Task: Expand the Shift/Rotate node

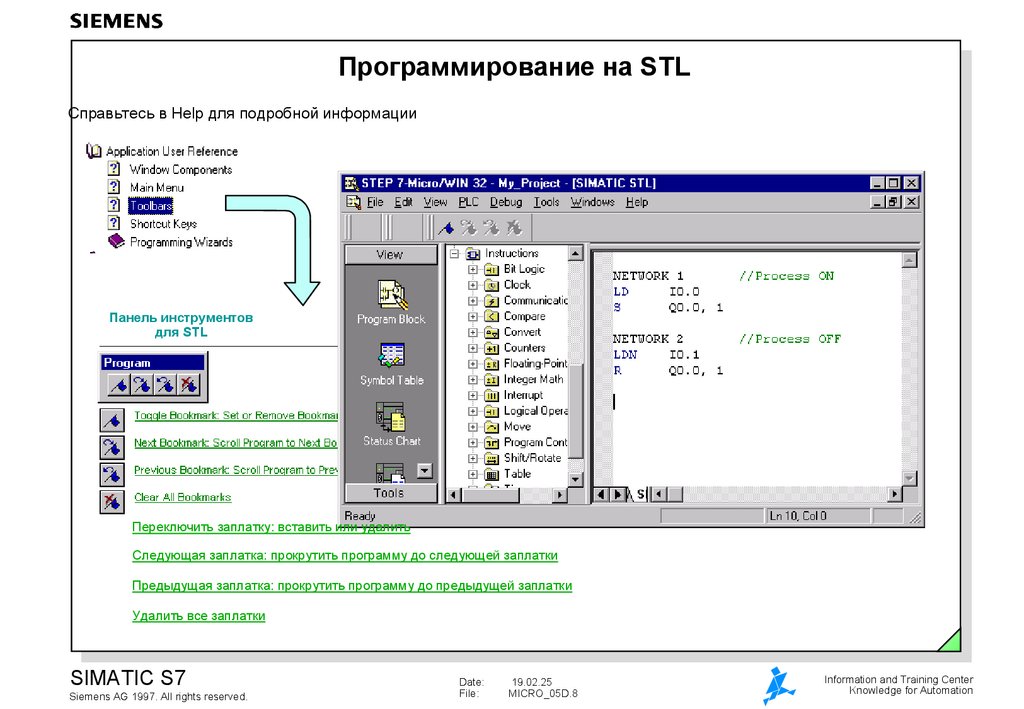Action: [473, 458]
